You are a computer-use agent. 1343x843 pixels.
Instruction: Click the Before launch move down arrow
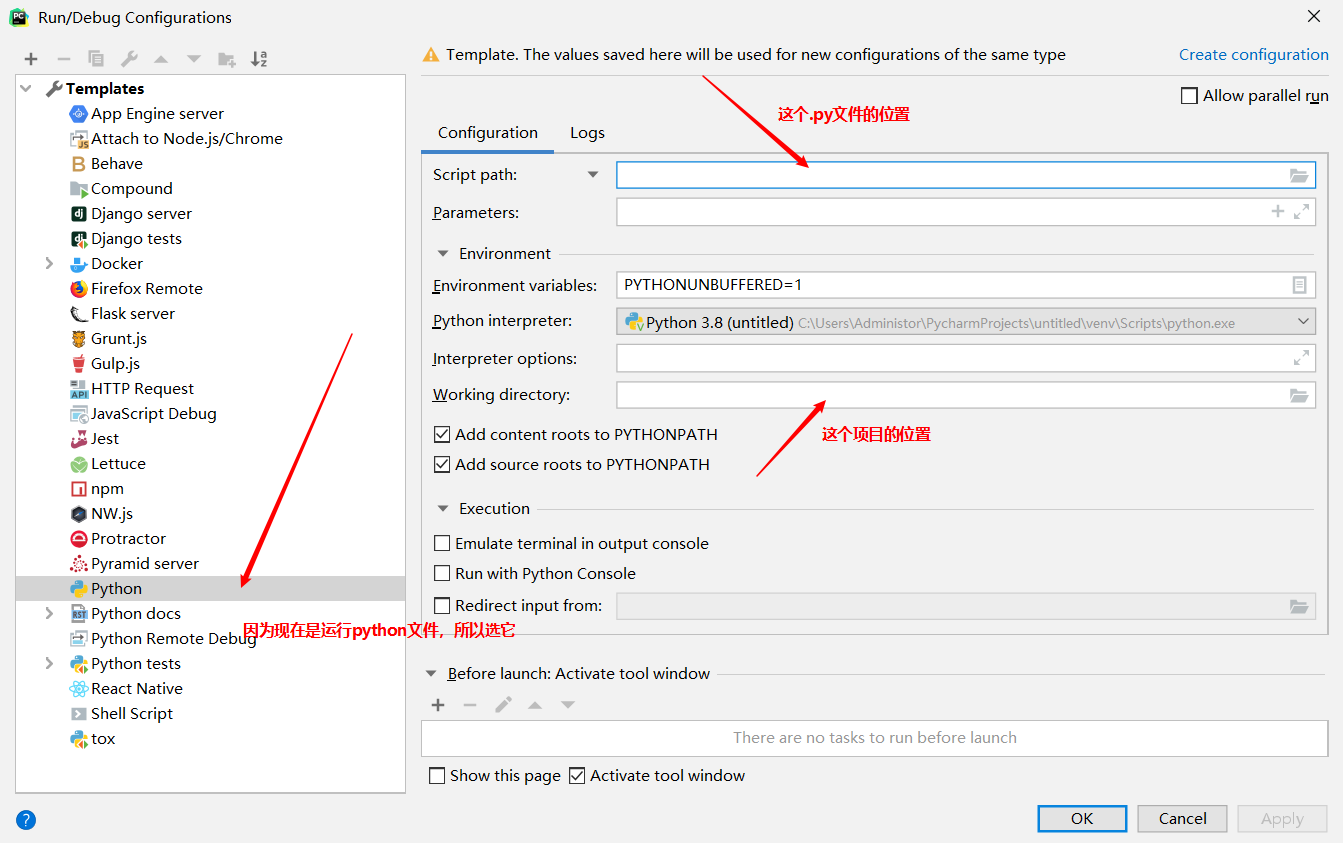coord(568,705)
